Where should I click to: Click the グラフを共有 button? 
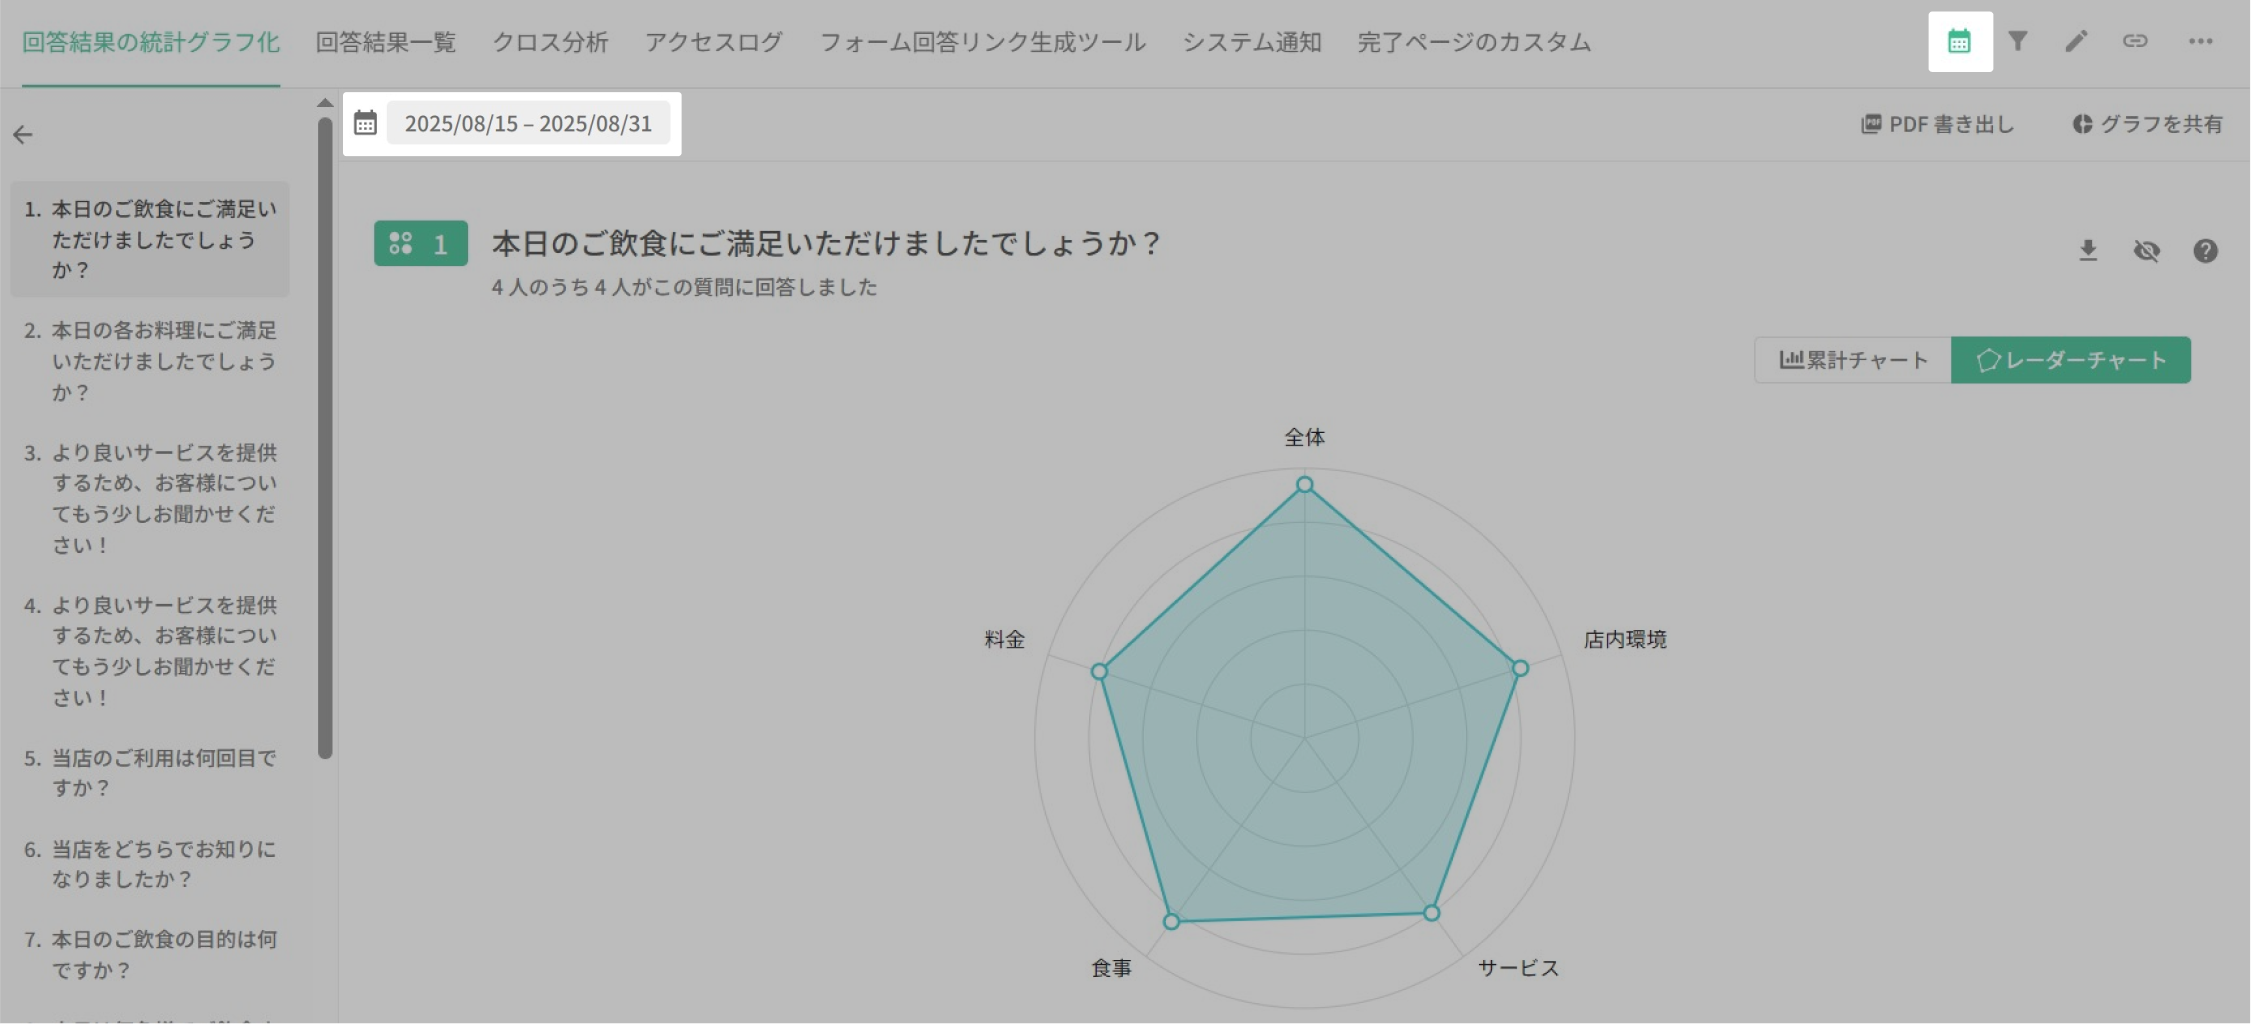[x=2147, y=124]
